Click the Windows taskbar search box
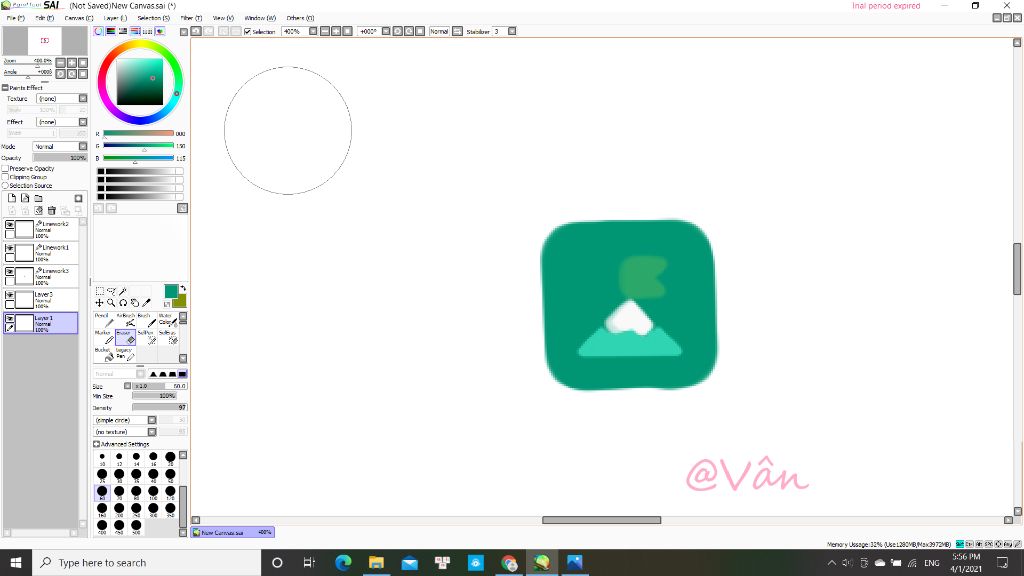The image size is (1024, 576). [x=147, y=562]
